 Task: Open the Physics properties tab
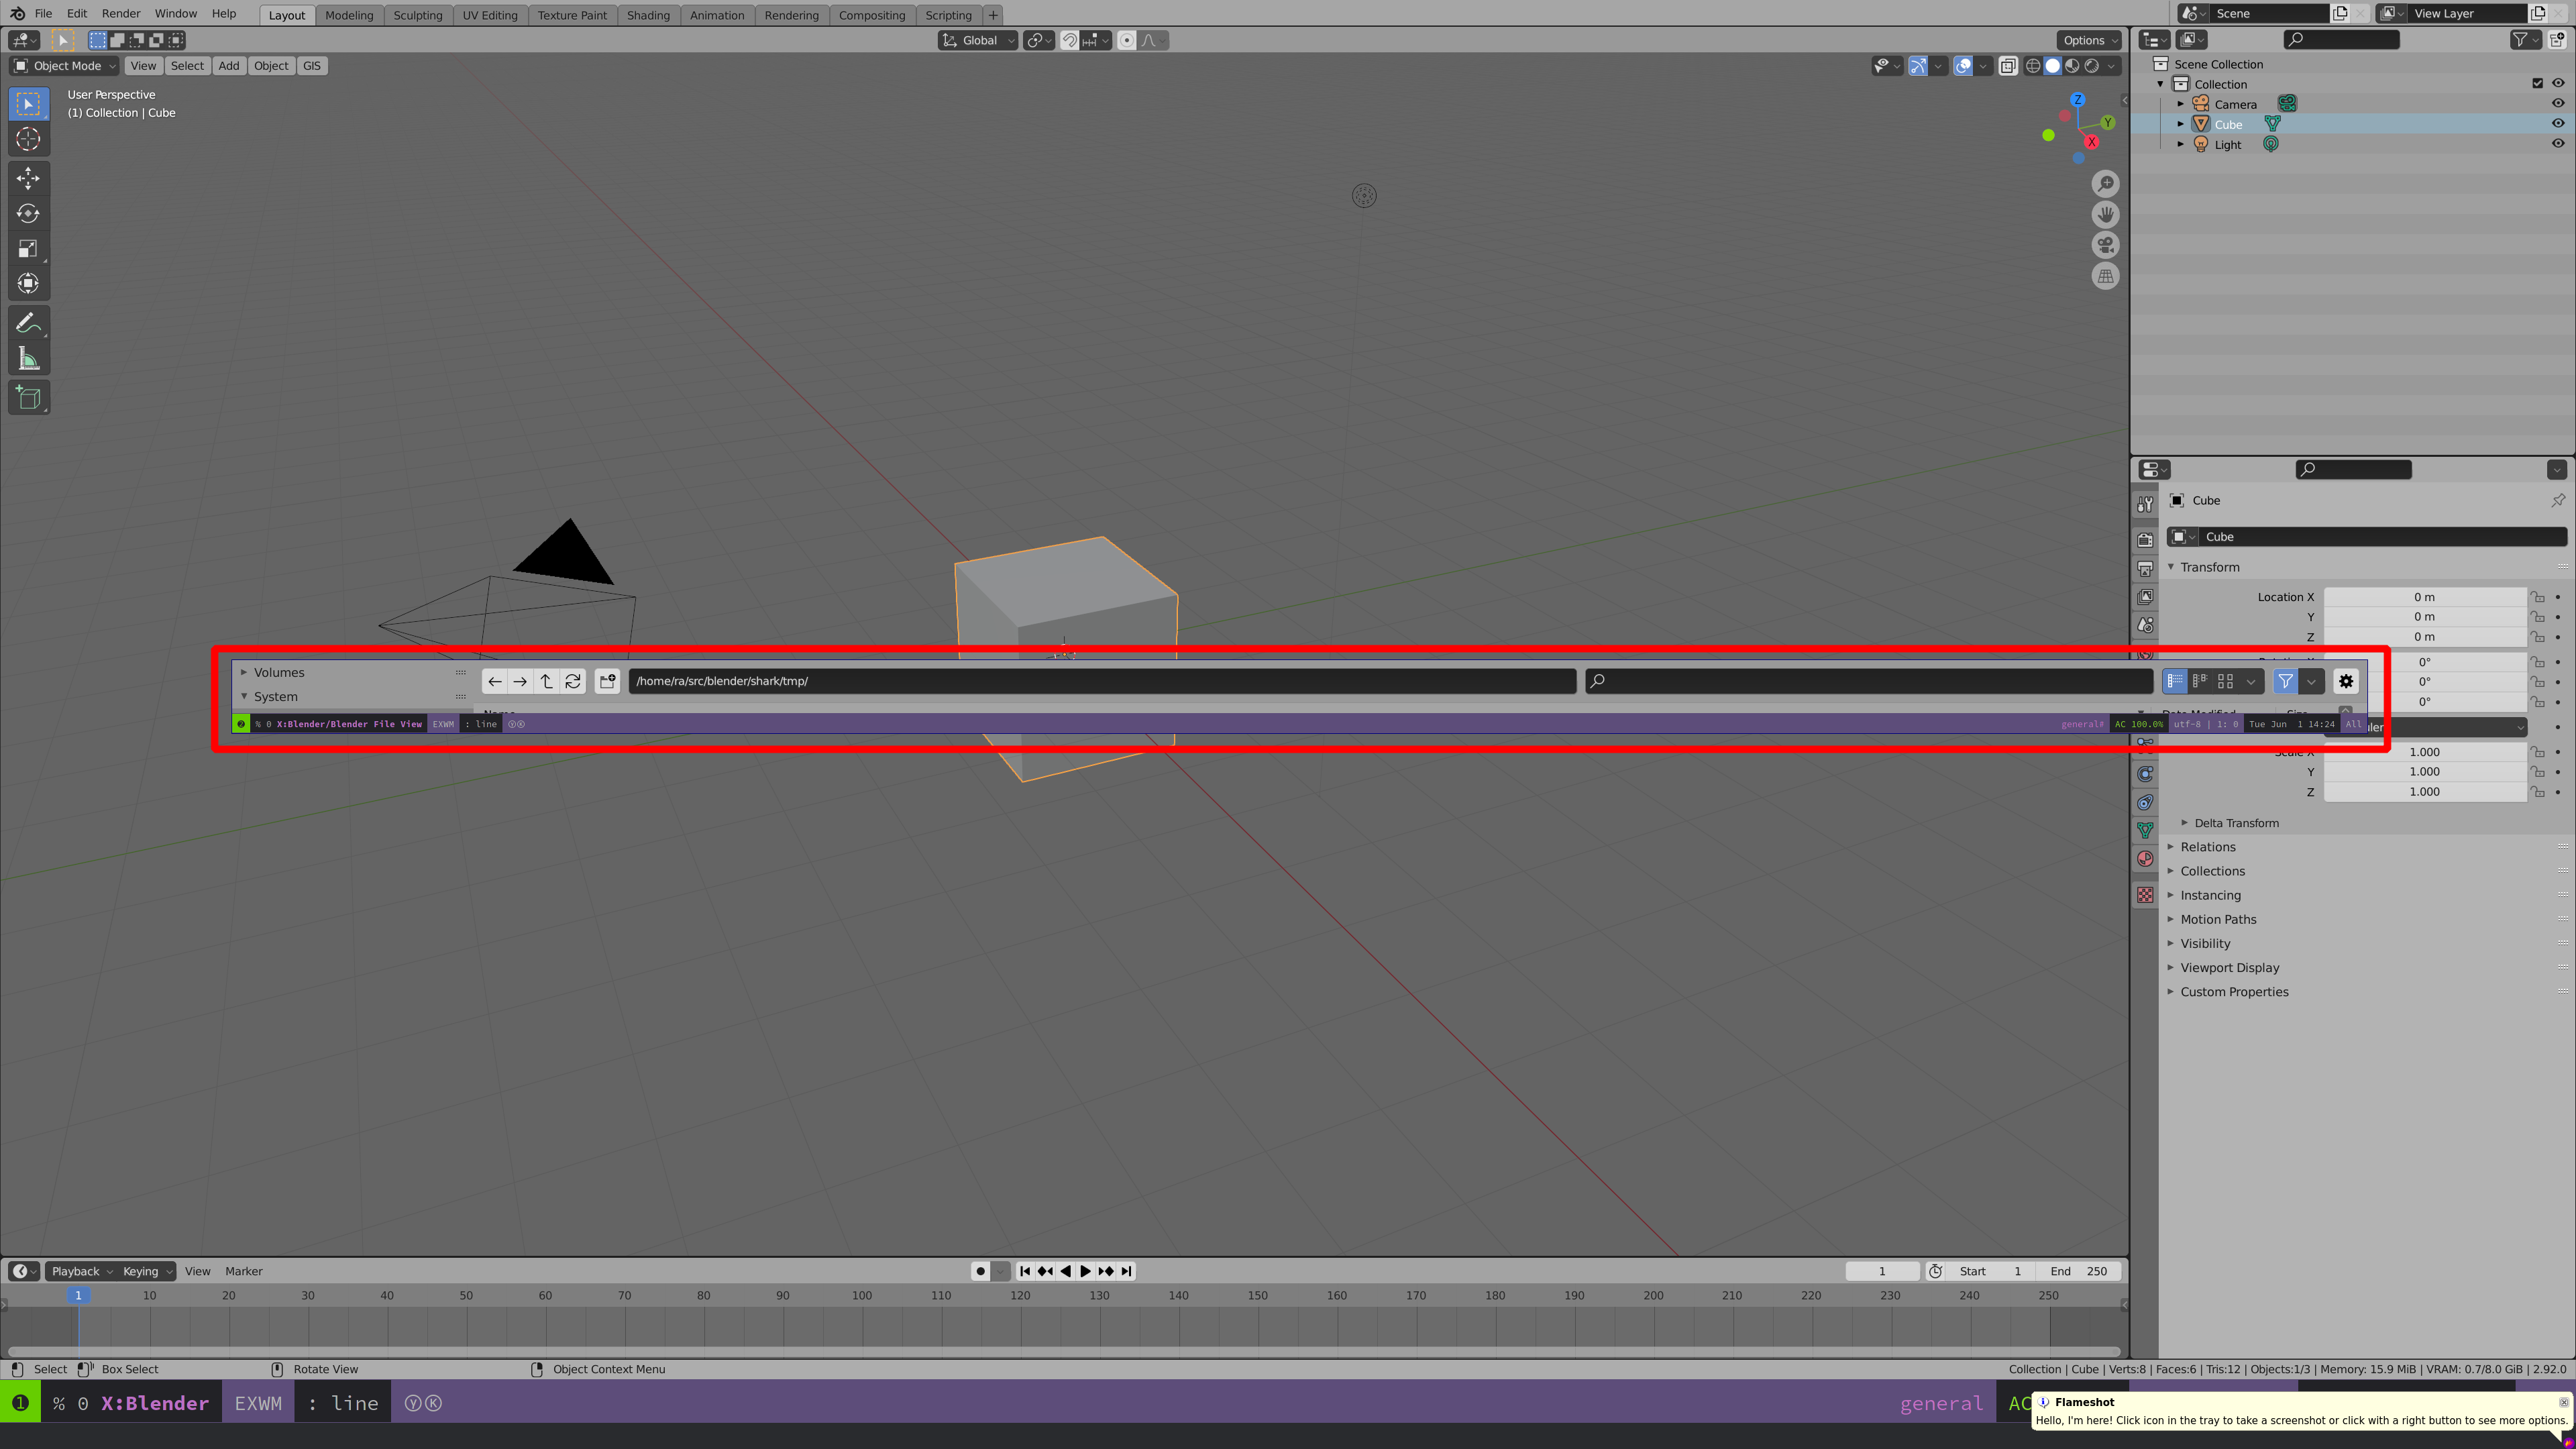2145,773
